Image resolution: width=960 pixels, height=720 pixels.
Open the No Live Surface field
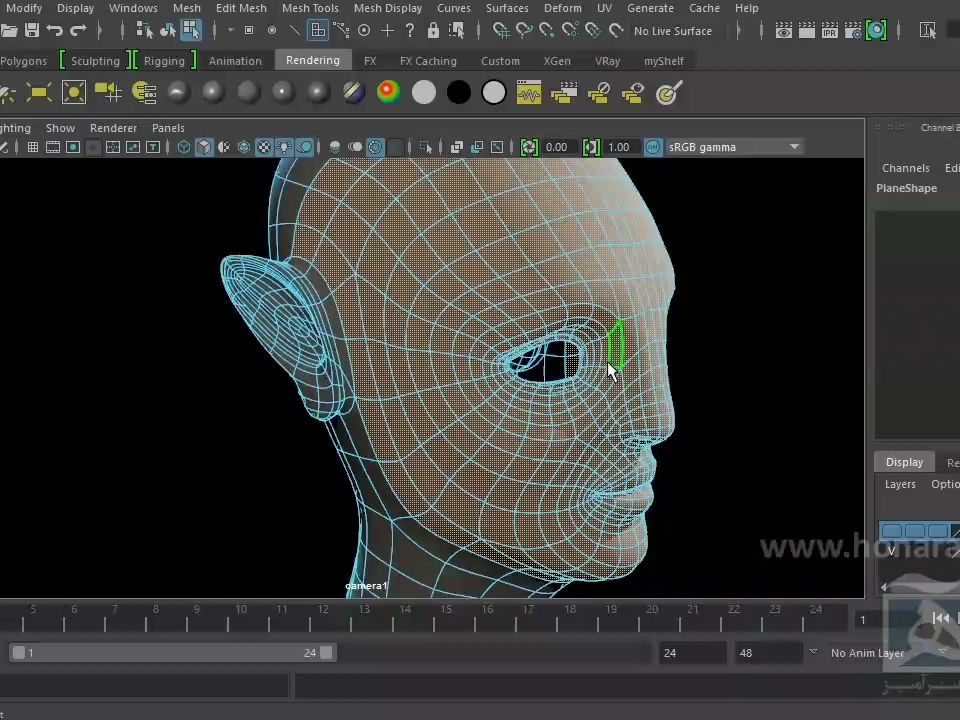tap(672, 31)
